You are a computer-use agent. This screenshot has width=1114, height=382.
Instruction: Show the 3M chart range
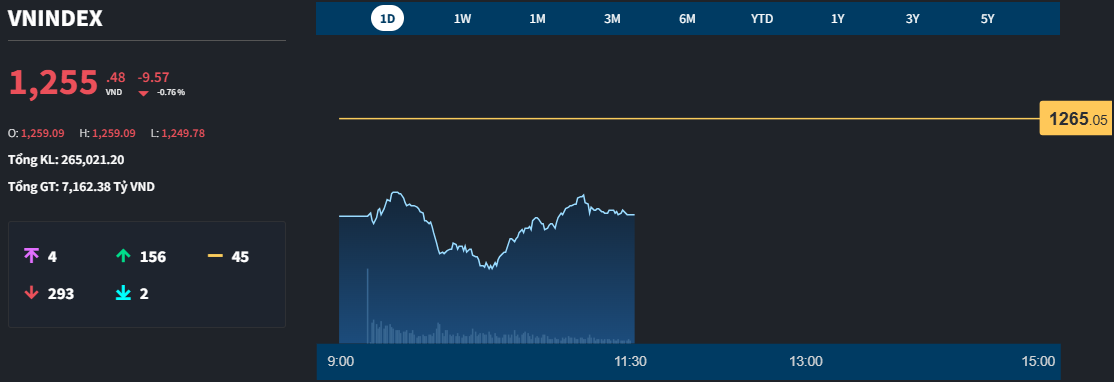coord(612,19)
